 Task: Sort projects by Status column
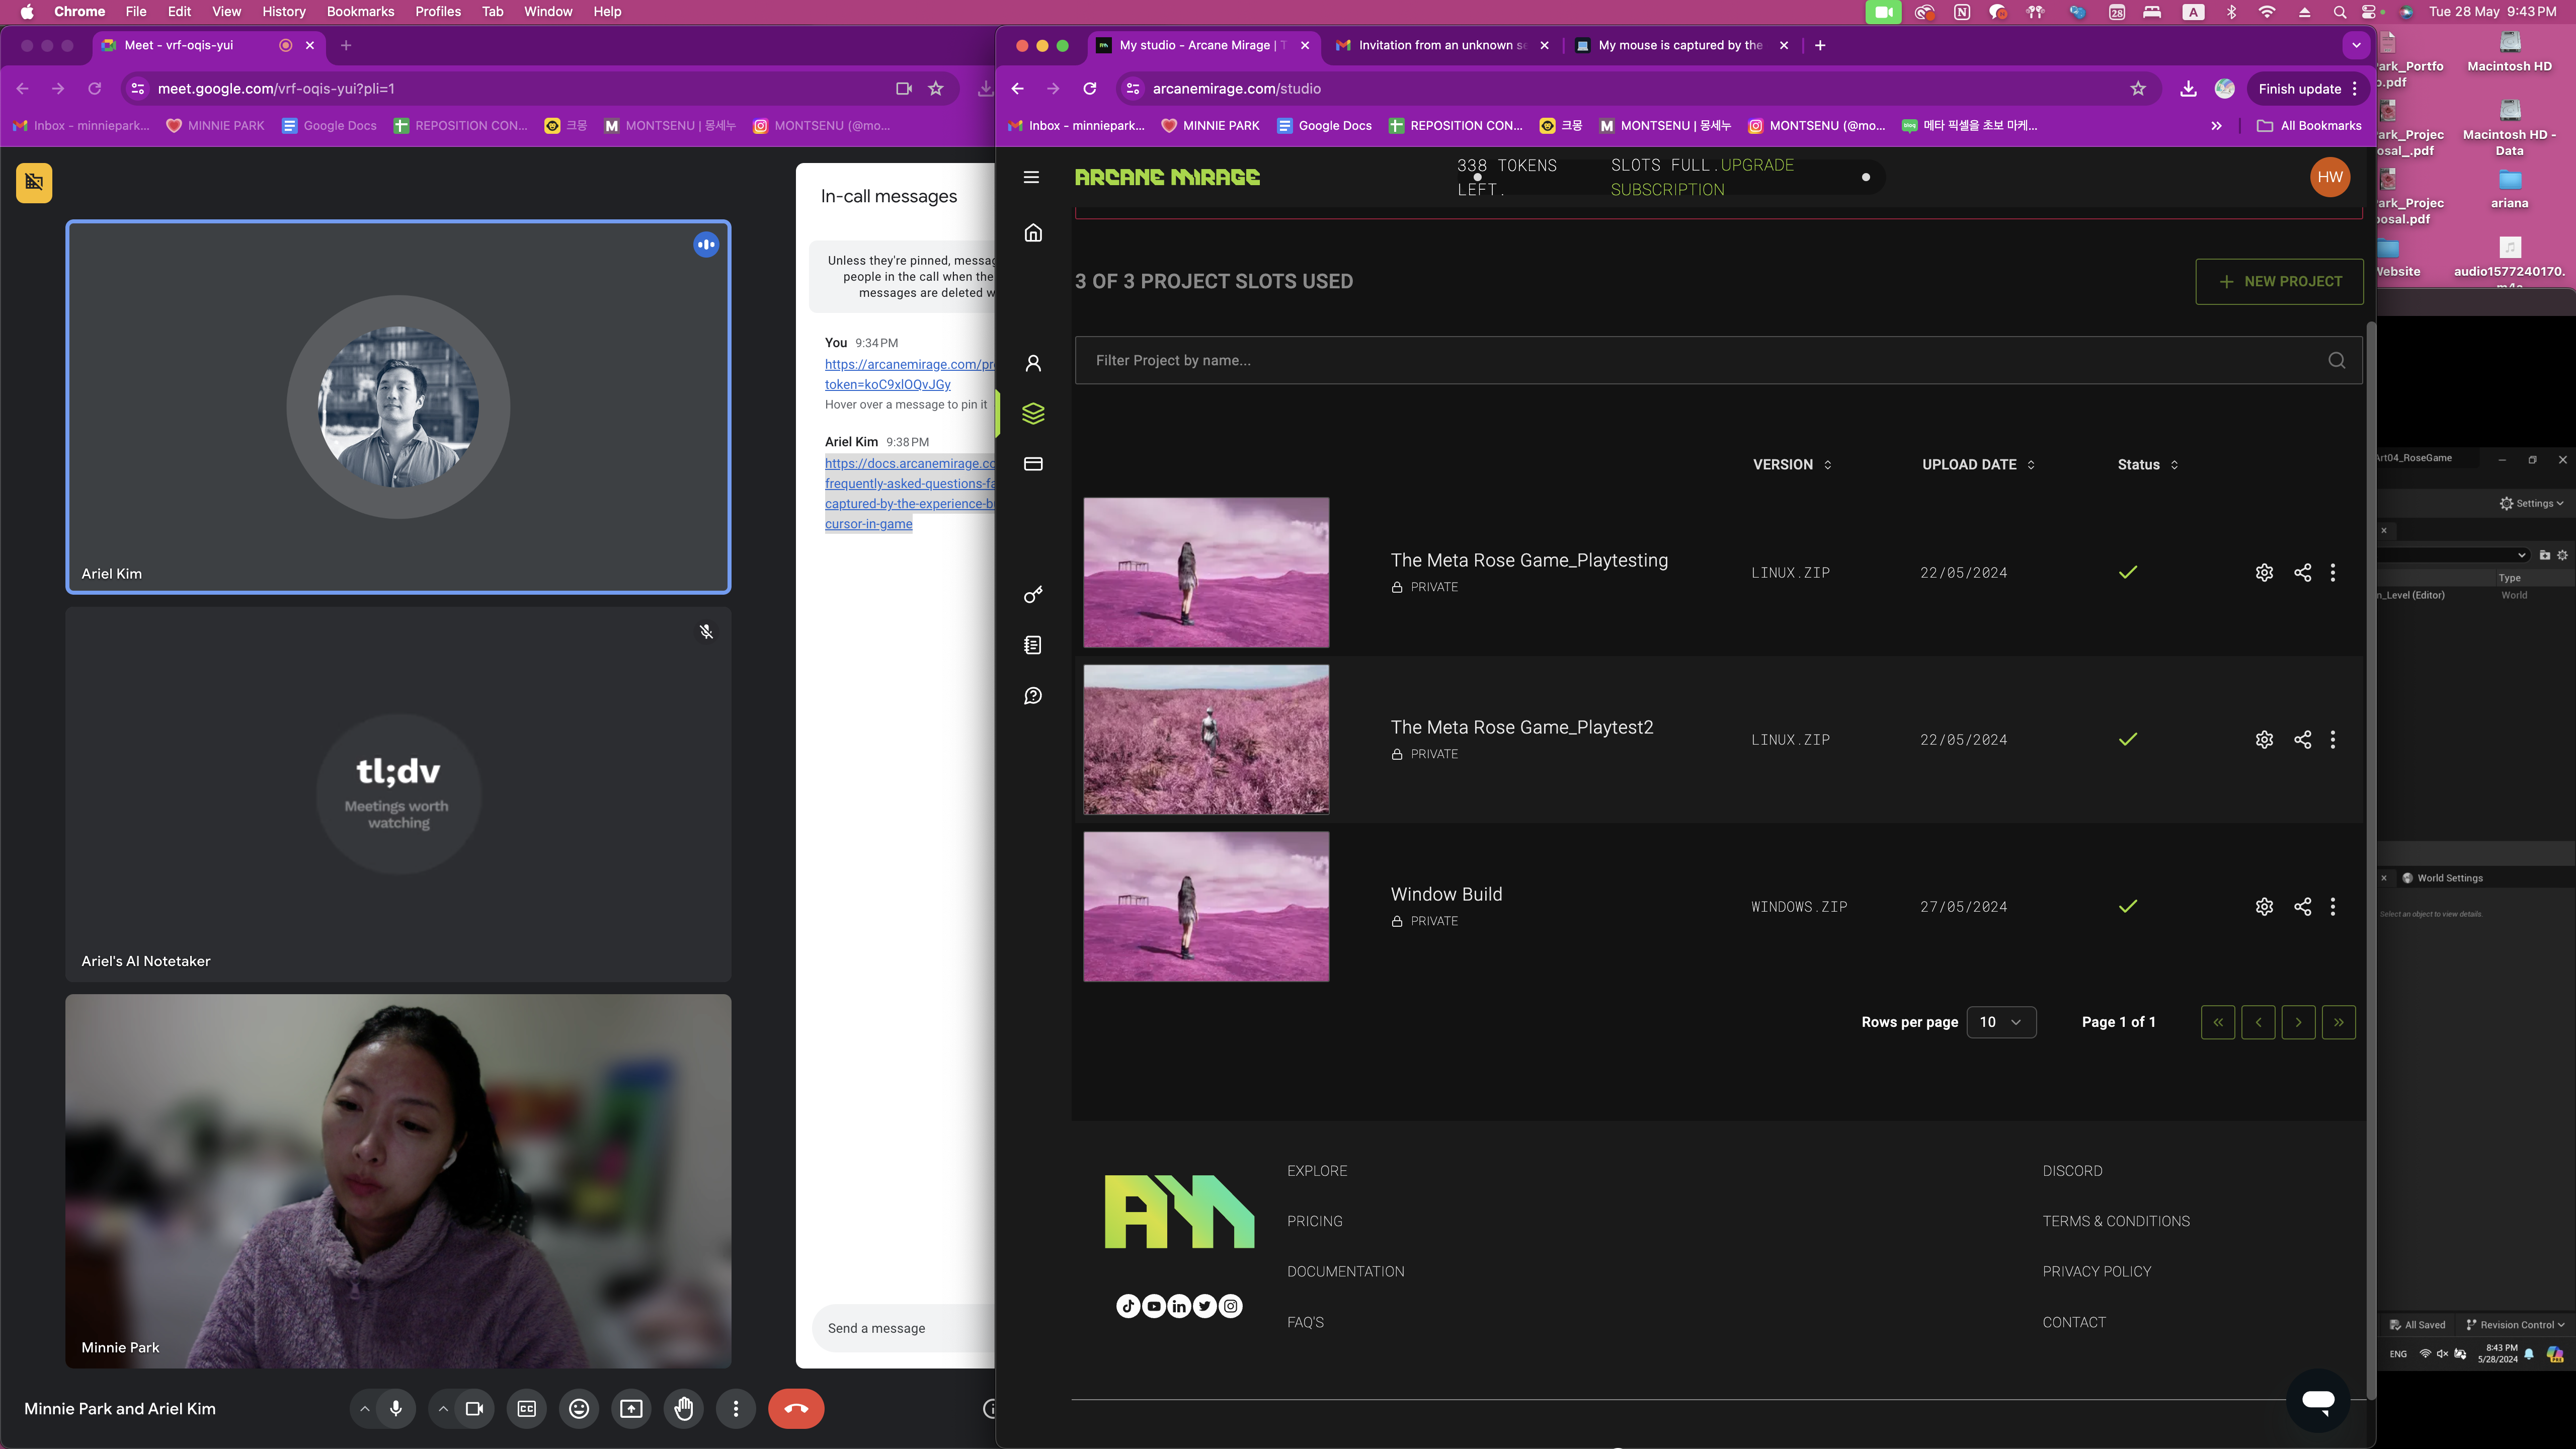[2148, 464]
